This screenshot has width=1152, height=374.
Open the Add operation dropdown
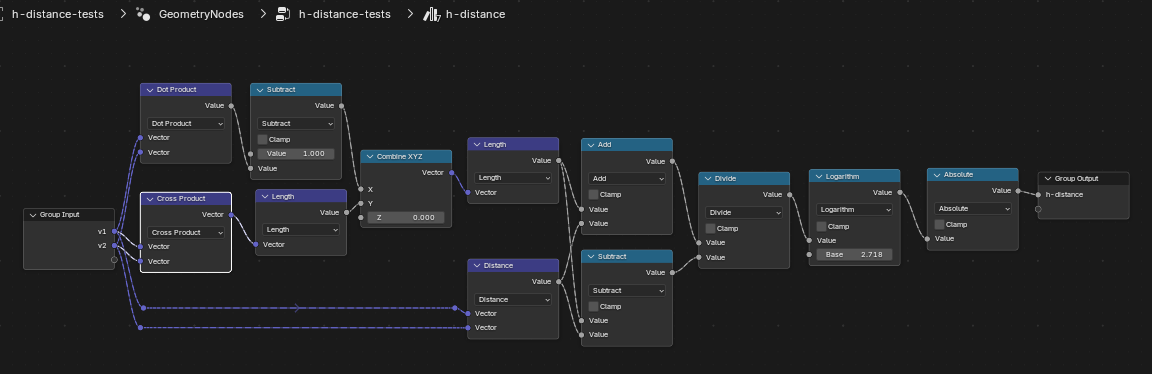(627, 179)
